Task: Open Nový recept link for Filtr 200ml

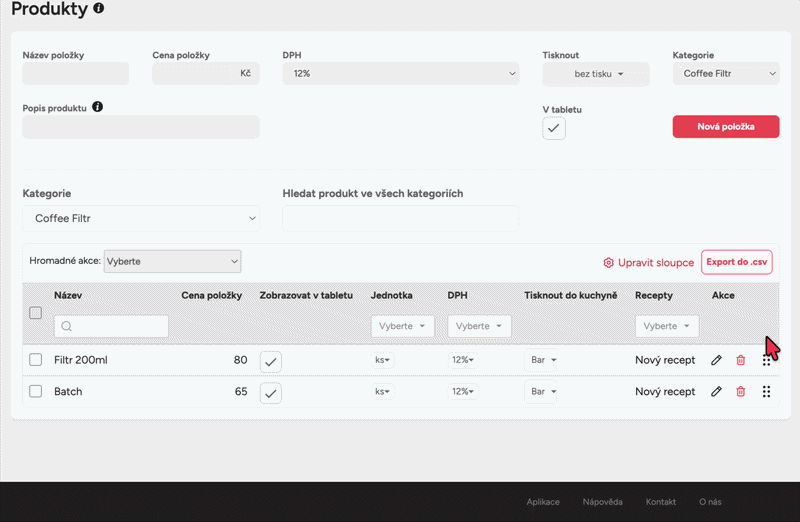Action: pos(665,360)
